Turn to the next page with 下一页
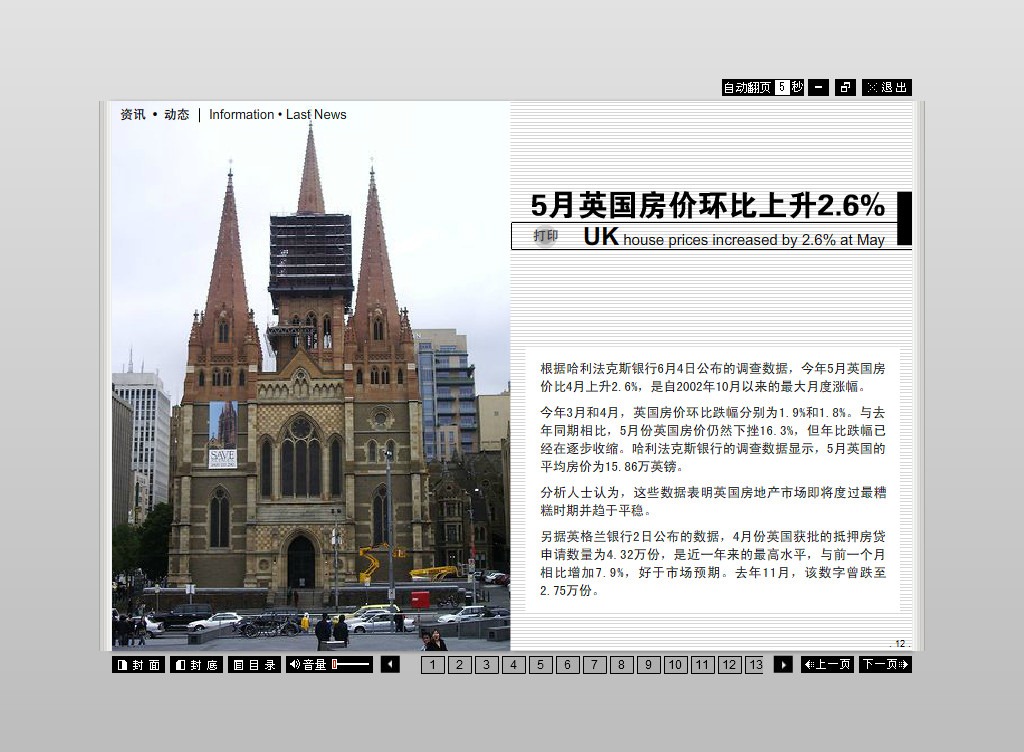 point(885,665)
